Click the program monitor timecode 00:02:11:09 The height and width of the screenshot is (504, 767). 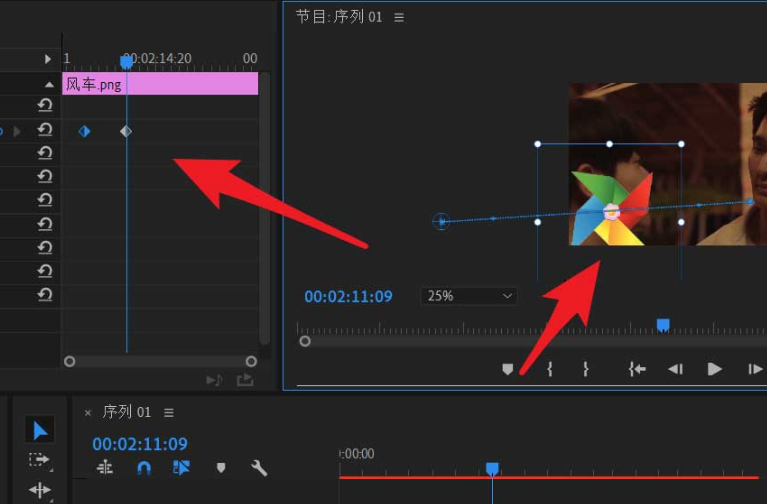coord(348,297)
